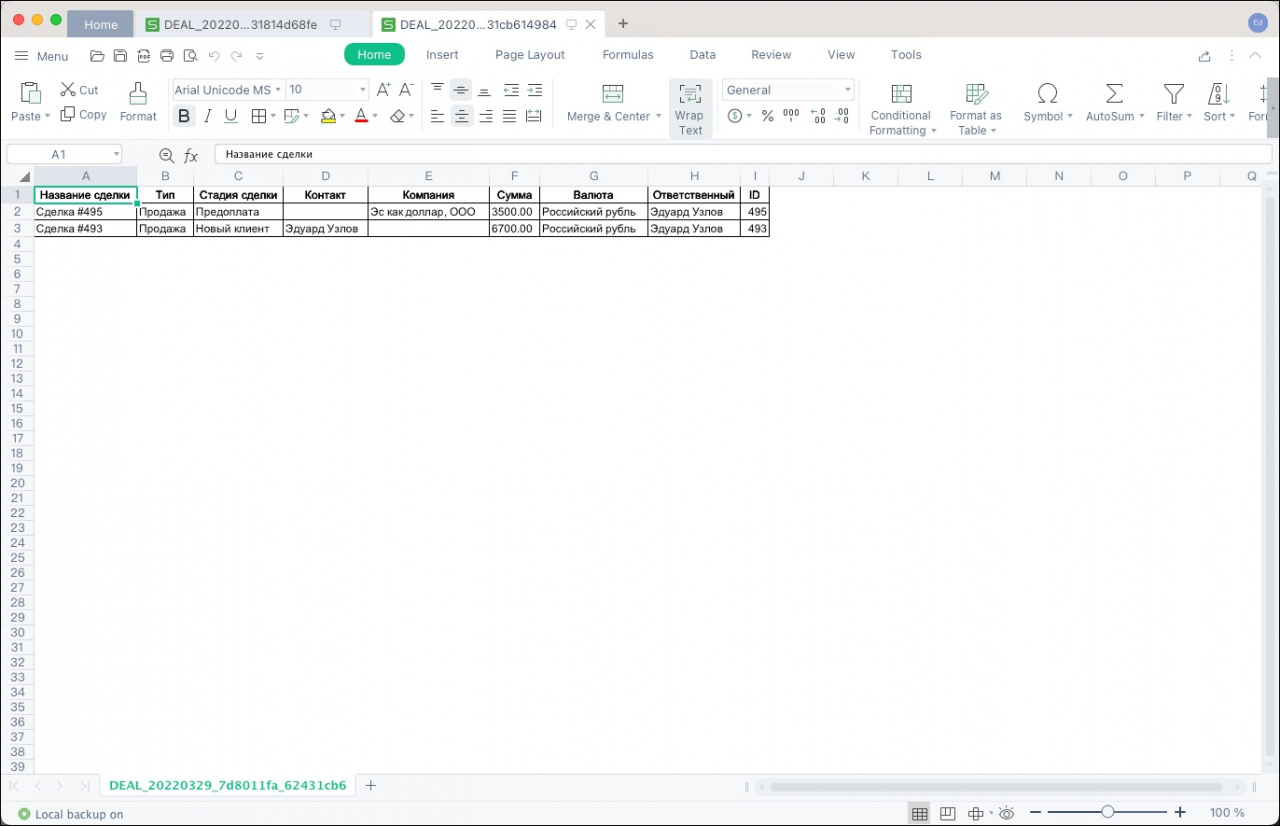Justify cell text horizontally
Viewport: 1280px width, 826px height.
tap(509, 116)
